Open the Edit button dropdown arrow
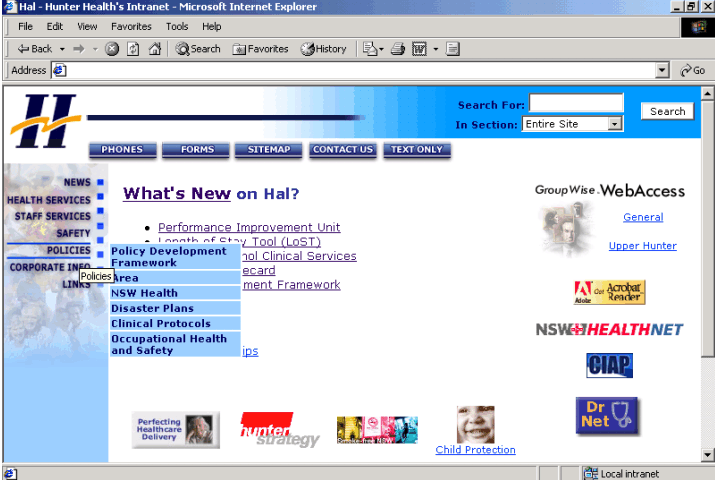Screen dimensions: 715x481 [x=435, y=49]
